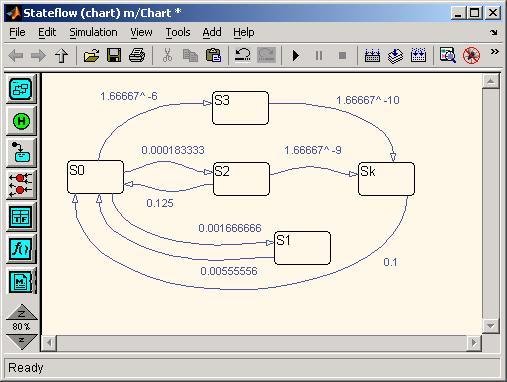Viewport: 507px width, 382px height.
Task: Undo the last action
Action: (243, 55)
